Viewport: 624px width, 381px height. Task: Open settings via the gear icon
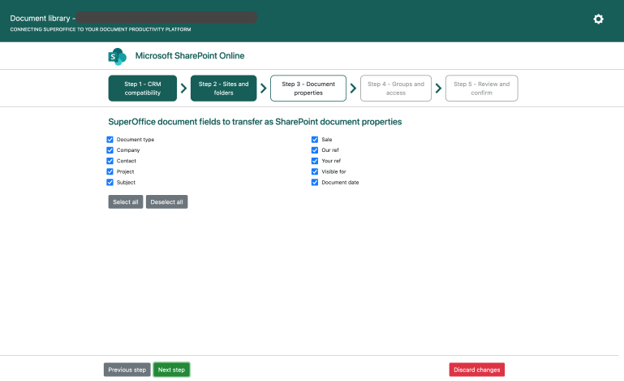click(598, 19)
